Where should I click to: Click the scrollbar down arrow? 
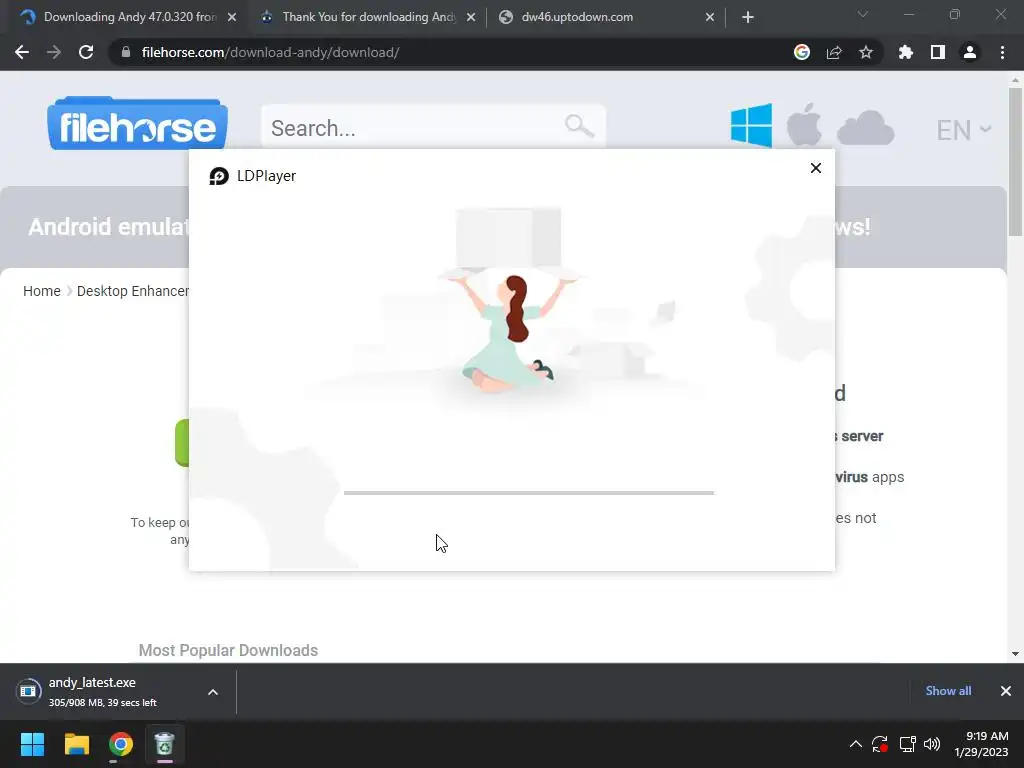1015,654
